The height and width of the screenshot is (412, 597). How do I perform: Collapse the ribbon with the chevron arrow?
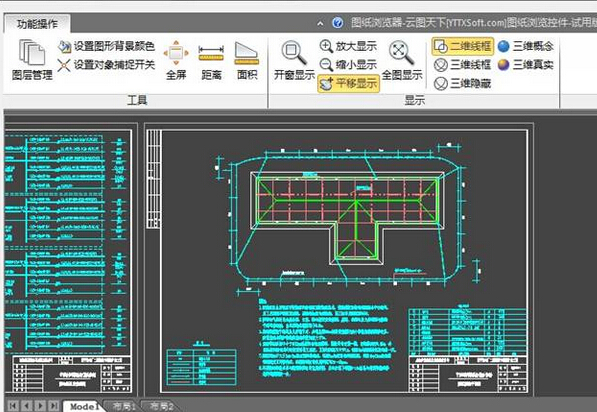pyautogui.click(x=320, y=24)
